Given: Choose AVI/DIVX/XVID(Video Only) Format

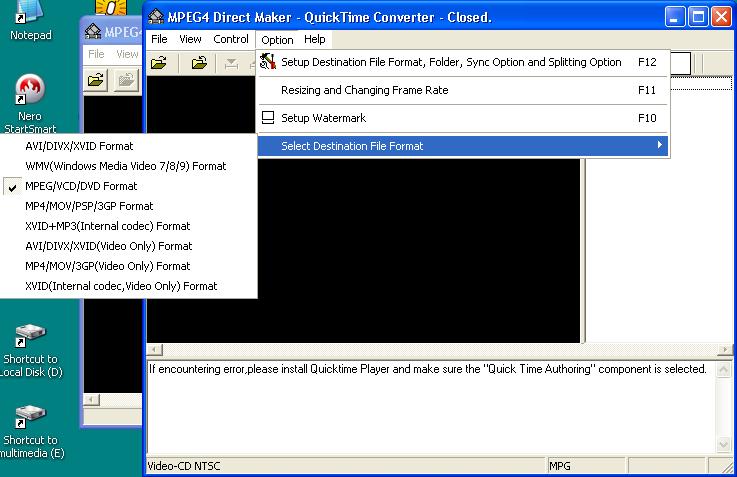Looking at the screenshot, I should click(x=129, y=246).
